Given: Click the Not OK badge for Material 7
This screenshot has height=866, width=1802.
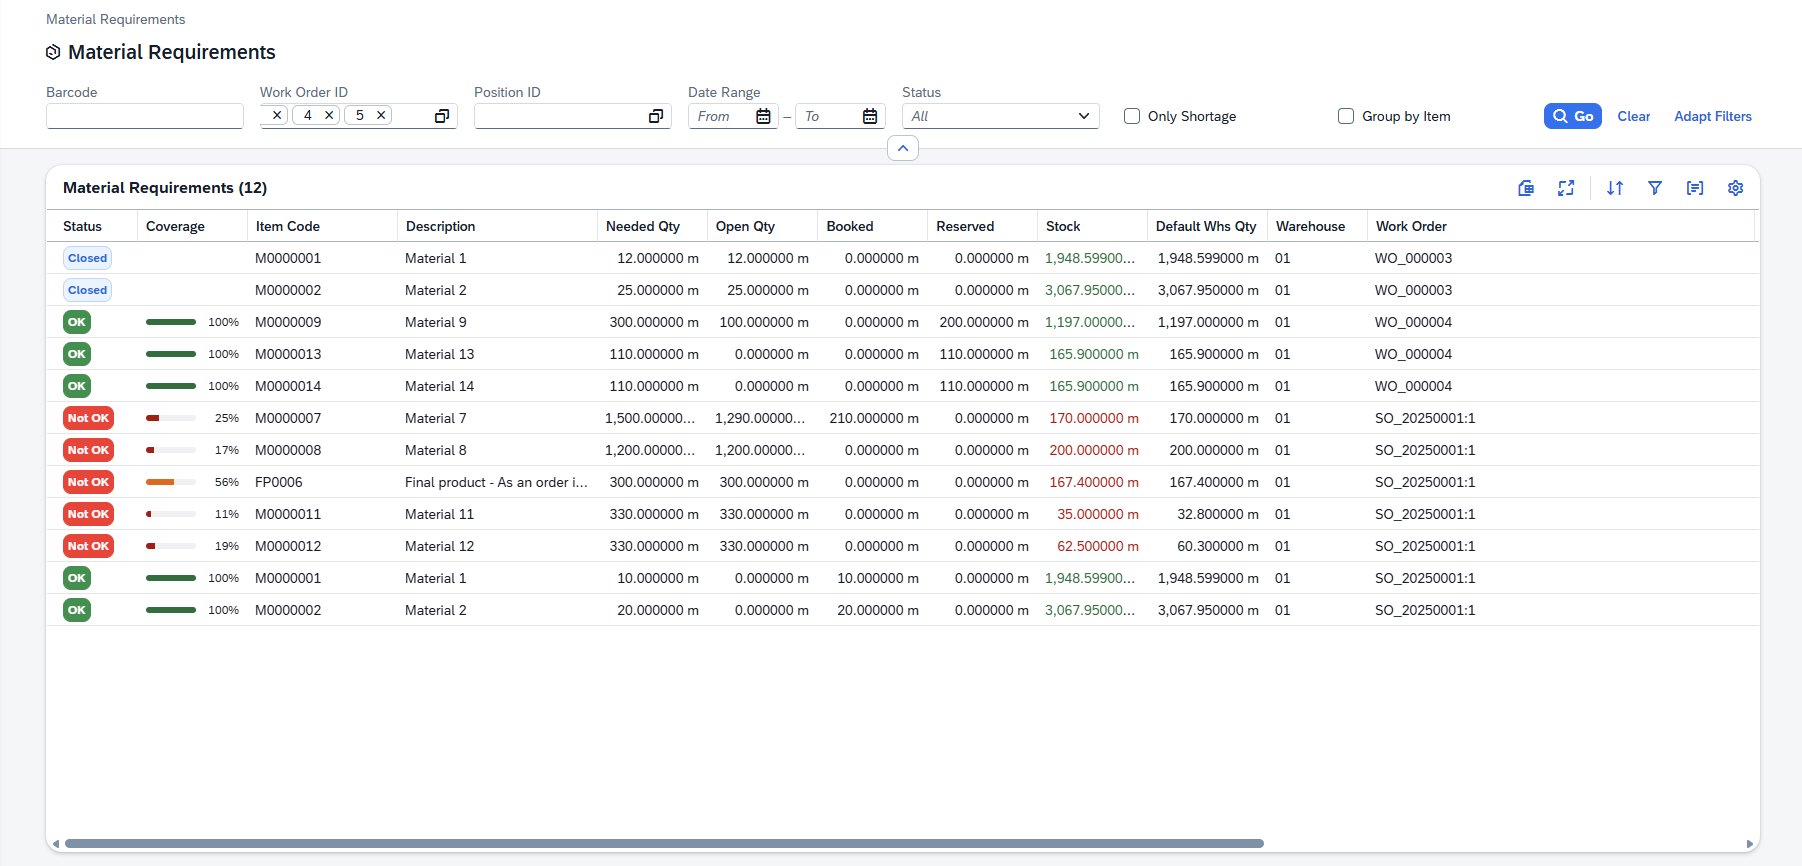Looking at the screenshot, I should point(88,418).
